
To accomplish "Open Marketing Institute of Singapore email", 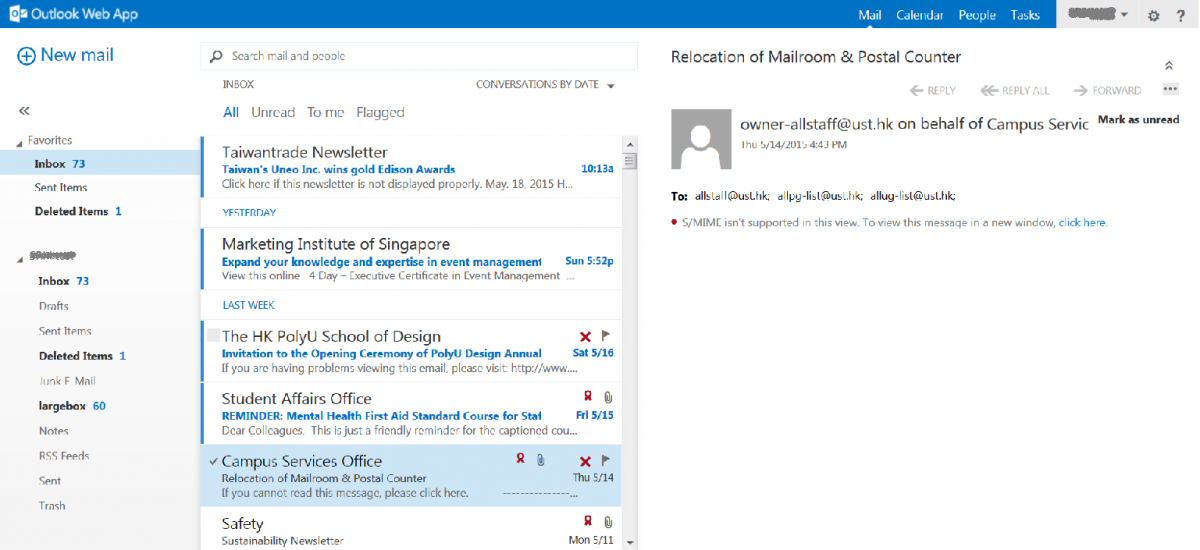I will click(x=410, y=259).
